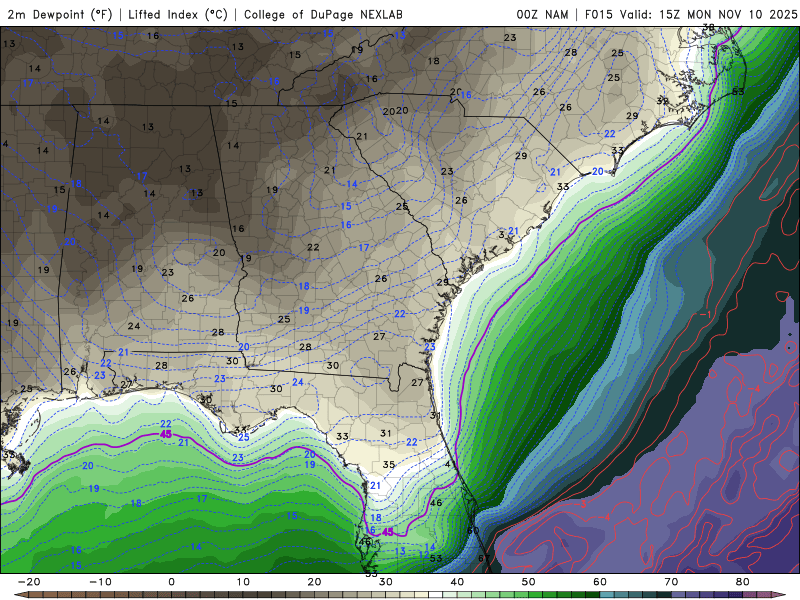Click the blue '12' contour label off south Florida

click(424, 555)
